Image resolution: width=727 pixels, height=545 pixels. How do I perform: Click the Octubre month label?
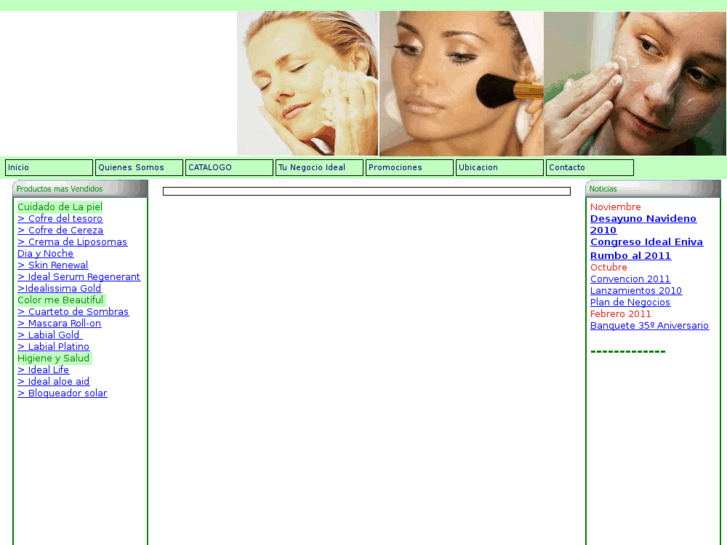point(608,267)
